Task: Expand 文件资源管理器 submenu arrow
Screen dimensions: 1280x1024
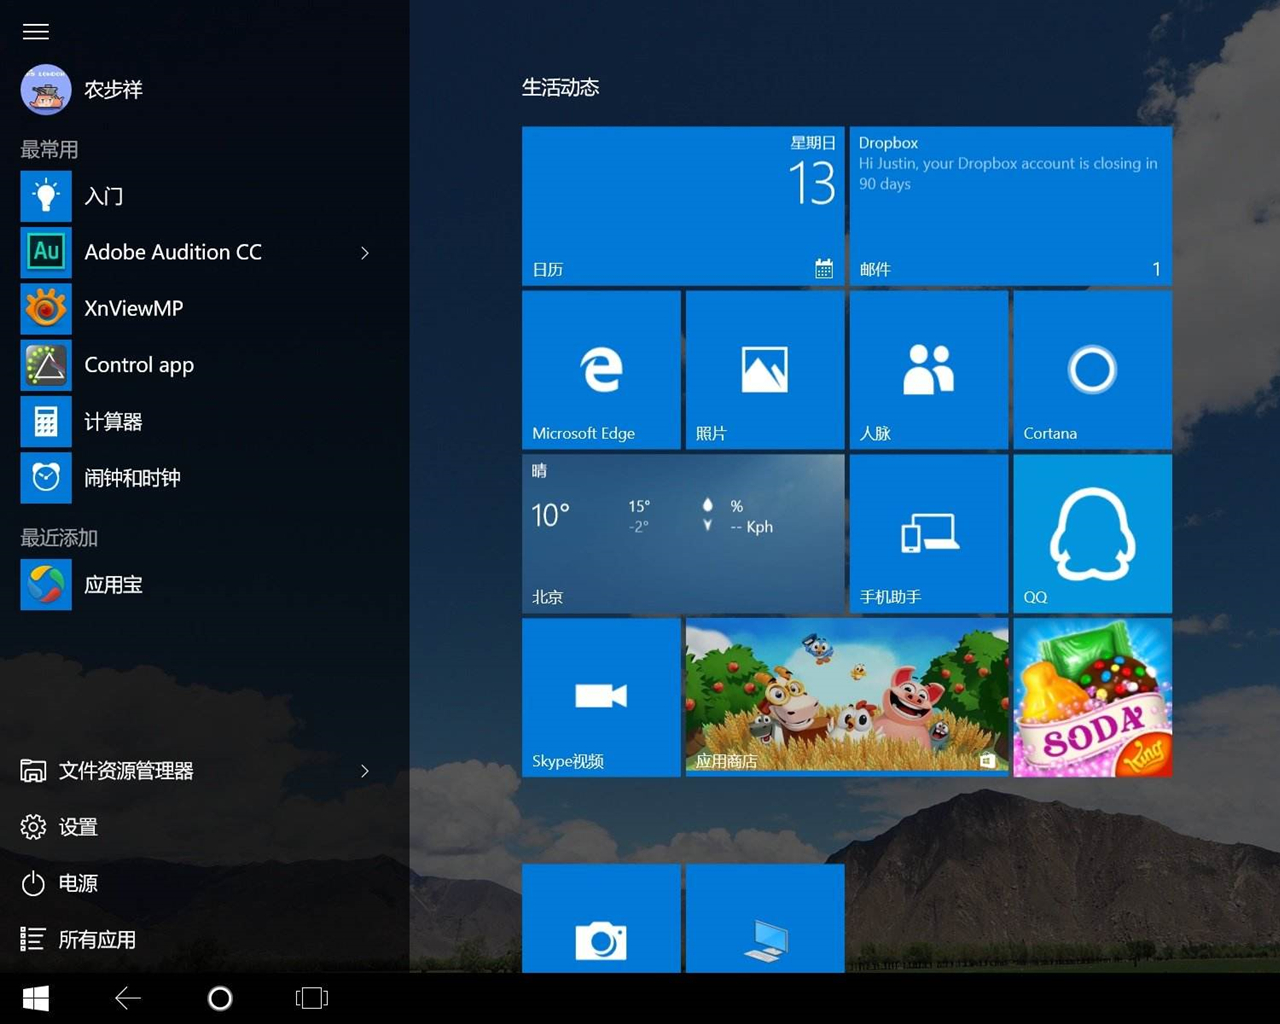Action: point(365,771)
